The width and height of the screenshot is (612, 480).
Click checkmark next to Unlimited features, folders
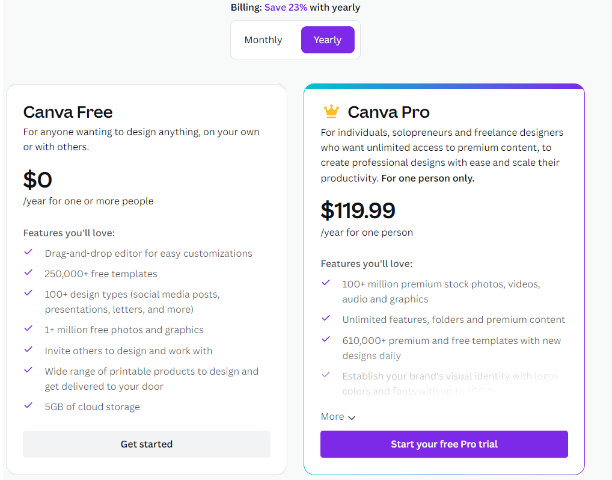point(326,318)
